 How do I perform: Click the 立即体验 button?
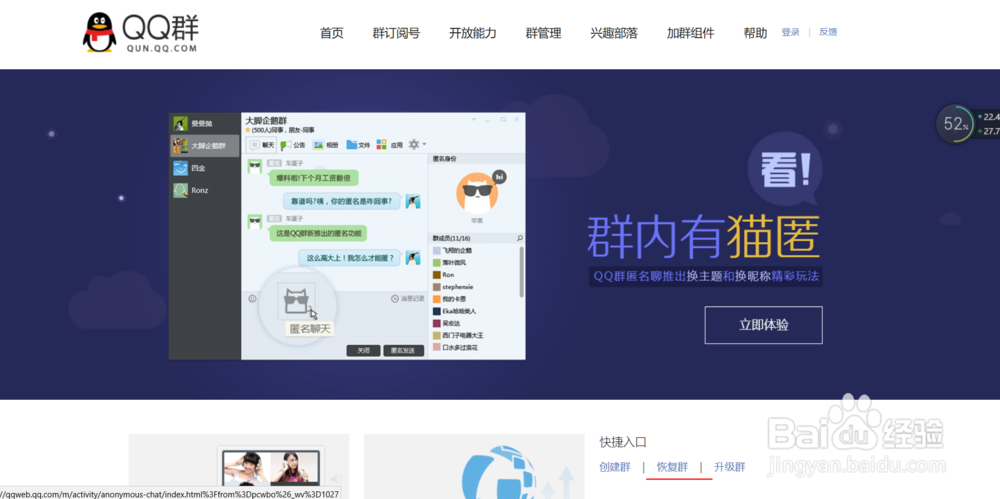763,325
